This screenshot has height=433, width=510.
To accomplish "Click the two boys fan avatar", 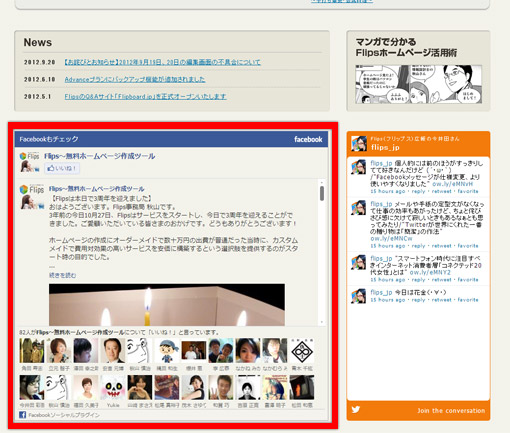I will (221, 351).
